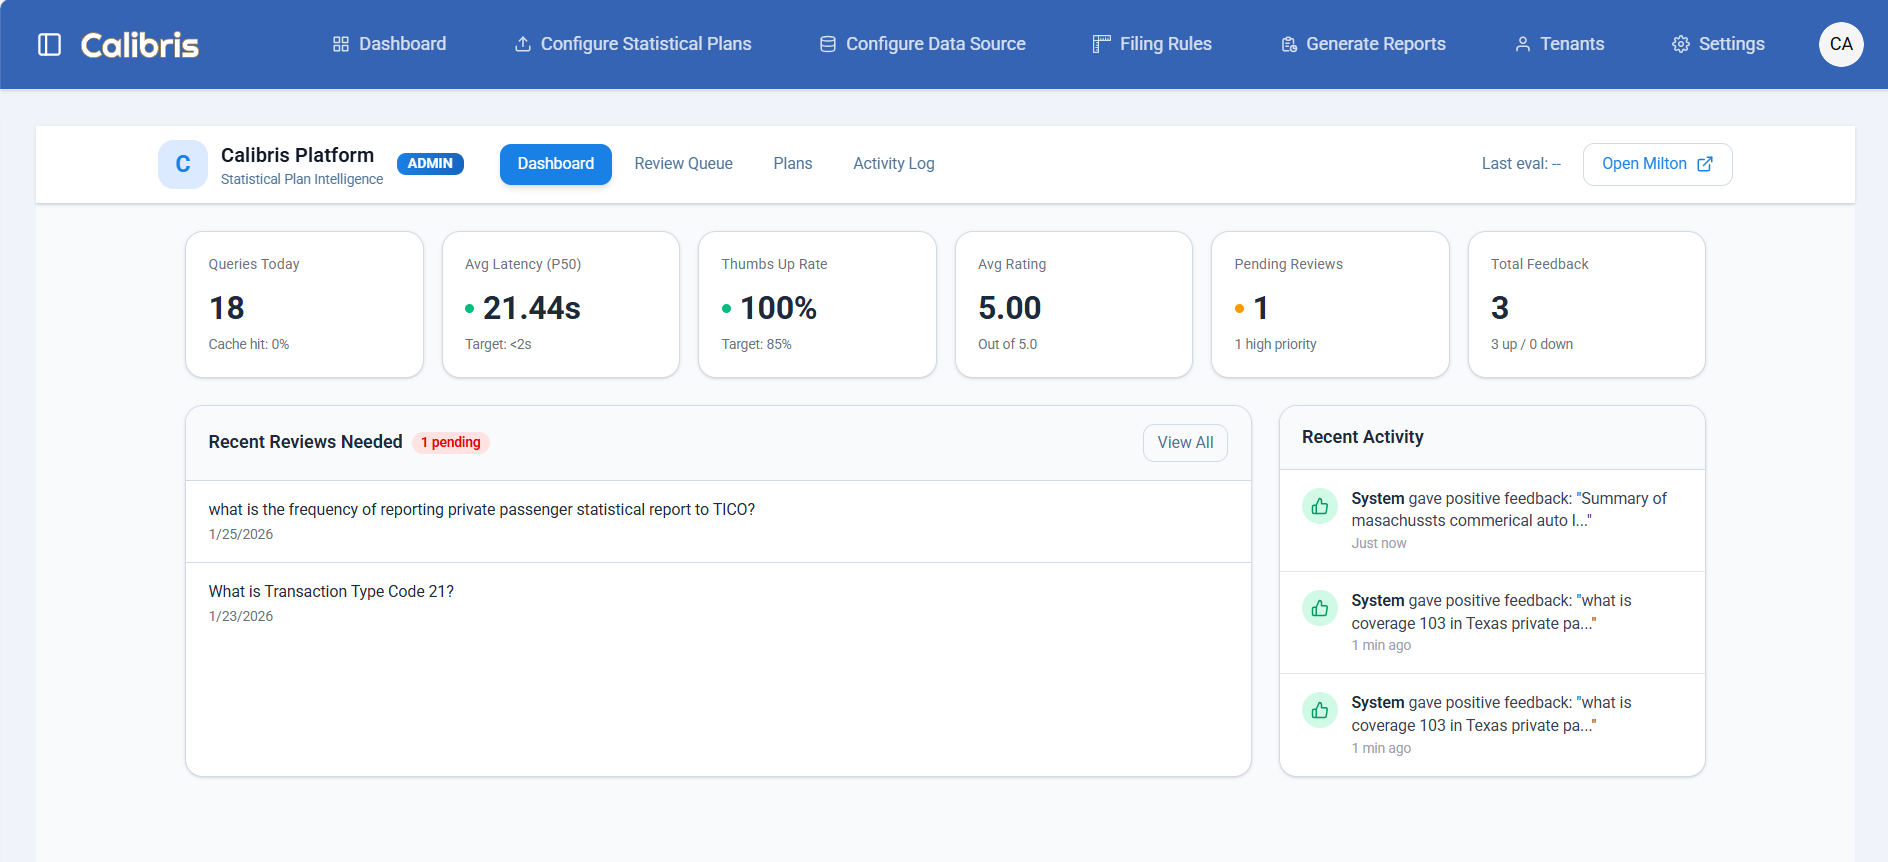The image size is (1888, 862).
Task: Click the Open Milton button
Action: [x=1657, y=164]
